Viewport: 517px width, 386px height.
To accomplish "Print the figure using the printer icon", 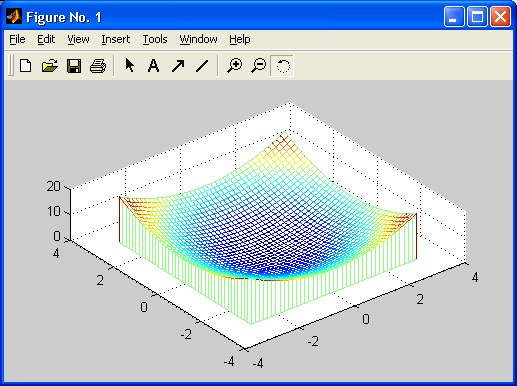I will tap(98, 66).
